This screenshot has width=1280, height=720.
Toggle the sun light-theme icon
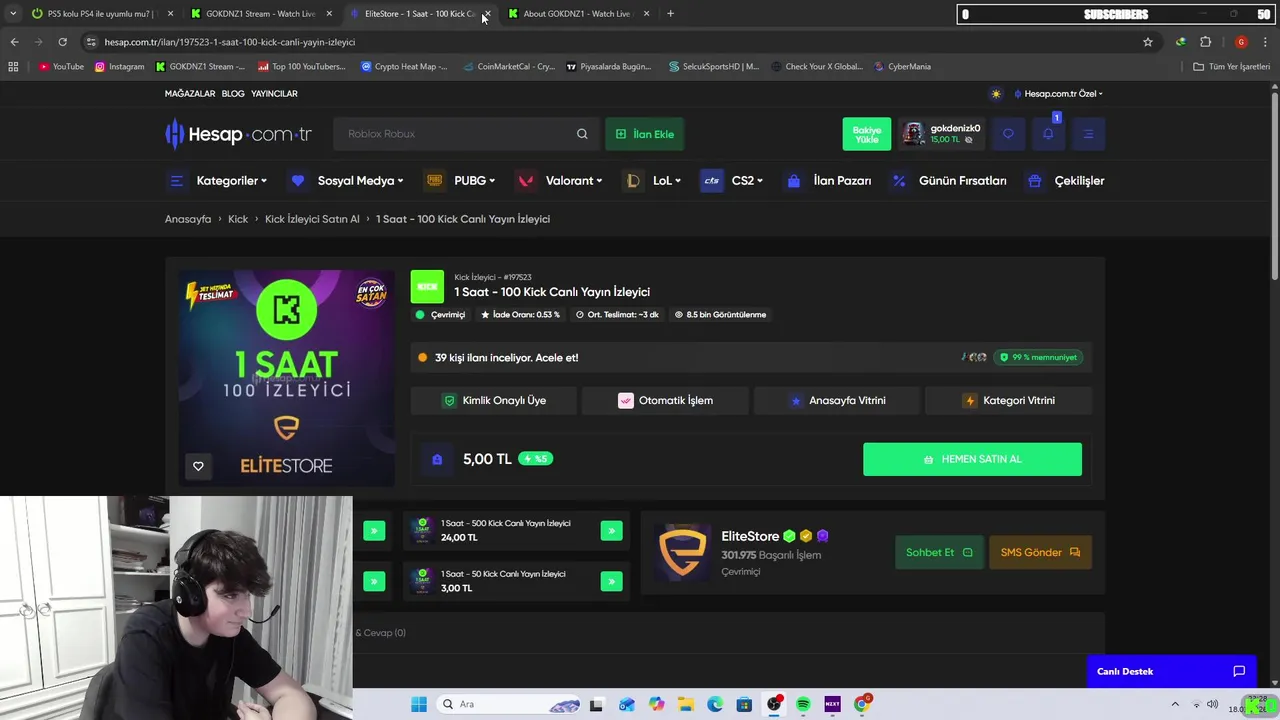click(996, 94)
